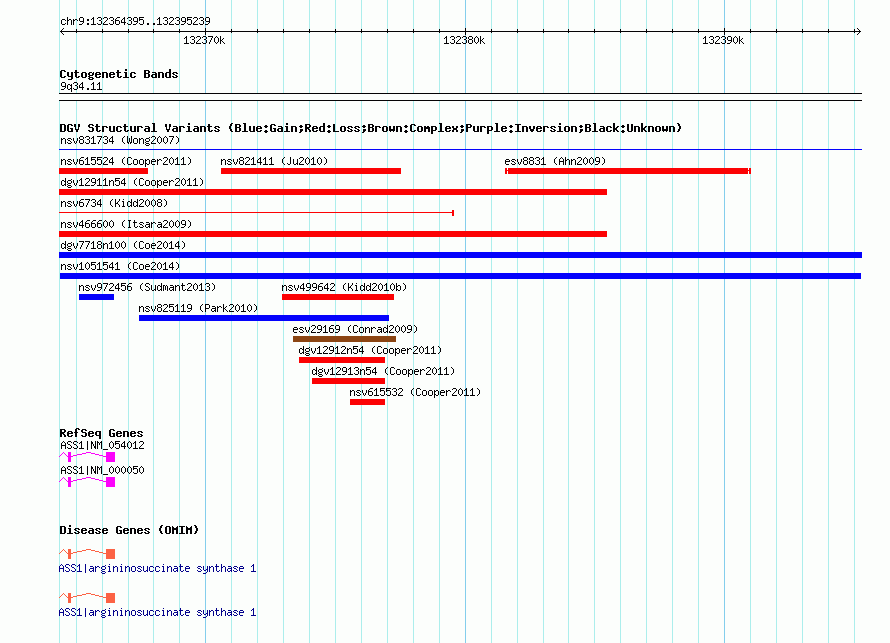Image resolution: width=890 pixels, height=643 pixels.
Task: Click the esv8831 (Ahn2009) label
Action: 555,161
